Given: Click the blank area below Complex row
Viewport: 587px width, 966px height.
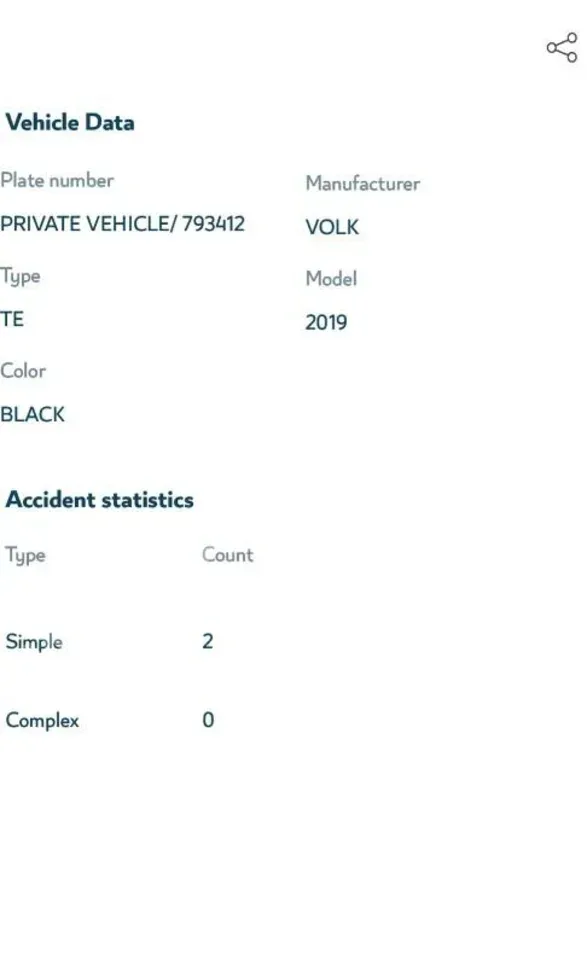Looking at the screenshot, I should click(x=293, y=850).
